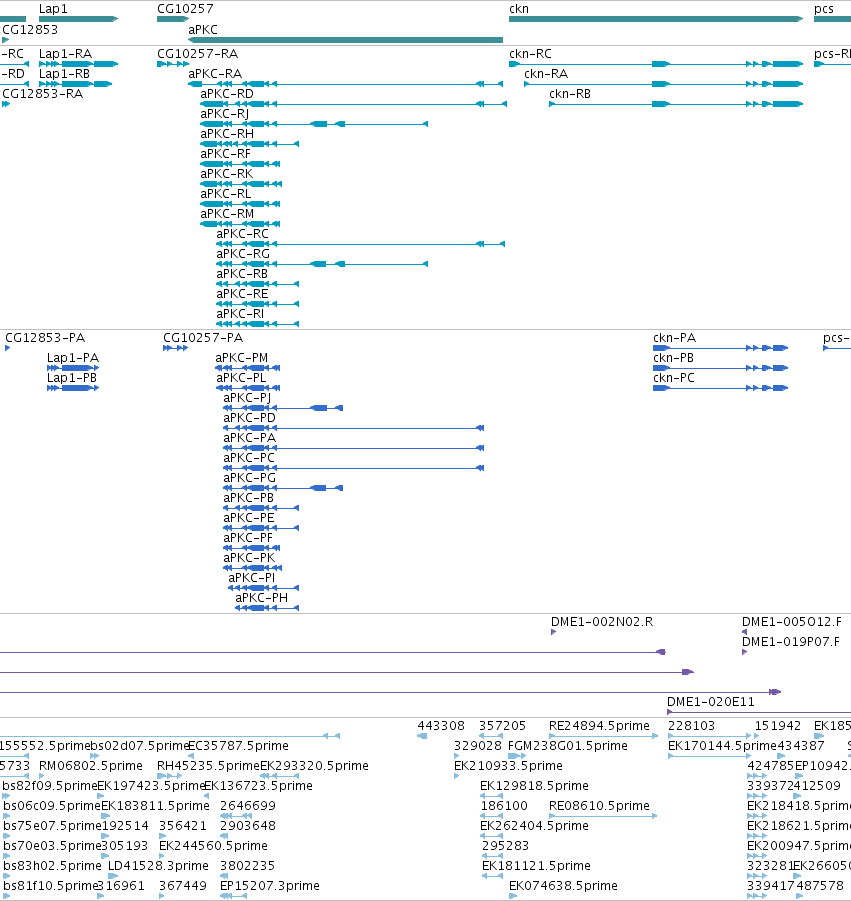This screenshot has height=901, width=851.
Task: Select the aPKC-RC transcript label
Action: point(242,233)
